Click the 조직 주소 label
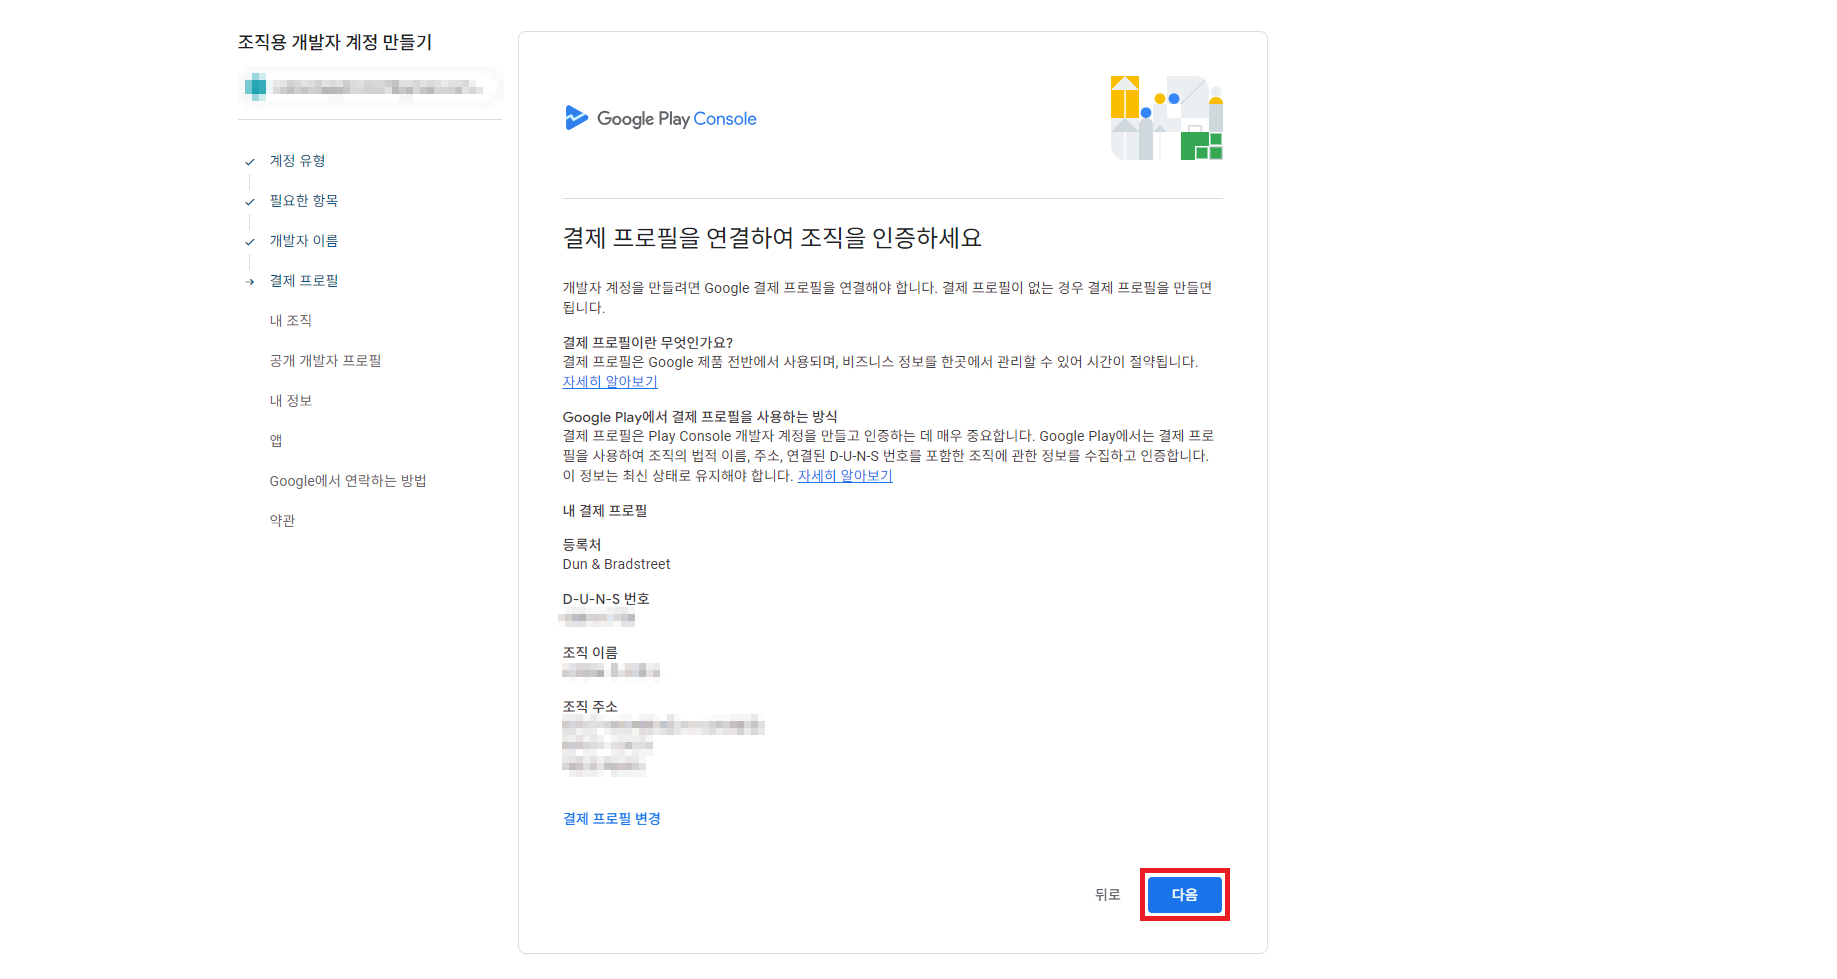Screen dimensions: 1837x979 [590, 707]
